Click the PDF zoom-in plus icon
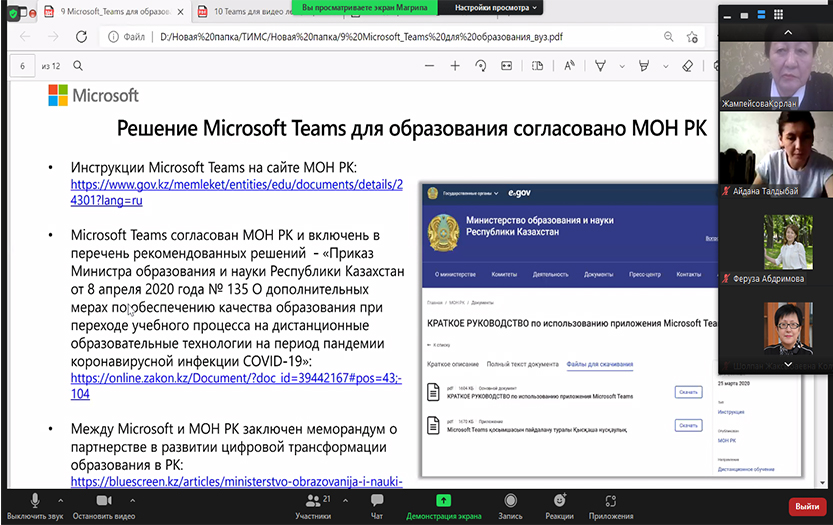The height and width of the screenshot is (525, 833). pyautogui.click(x=455, y=66)
